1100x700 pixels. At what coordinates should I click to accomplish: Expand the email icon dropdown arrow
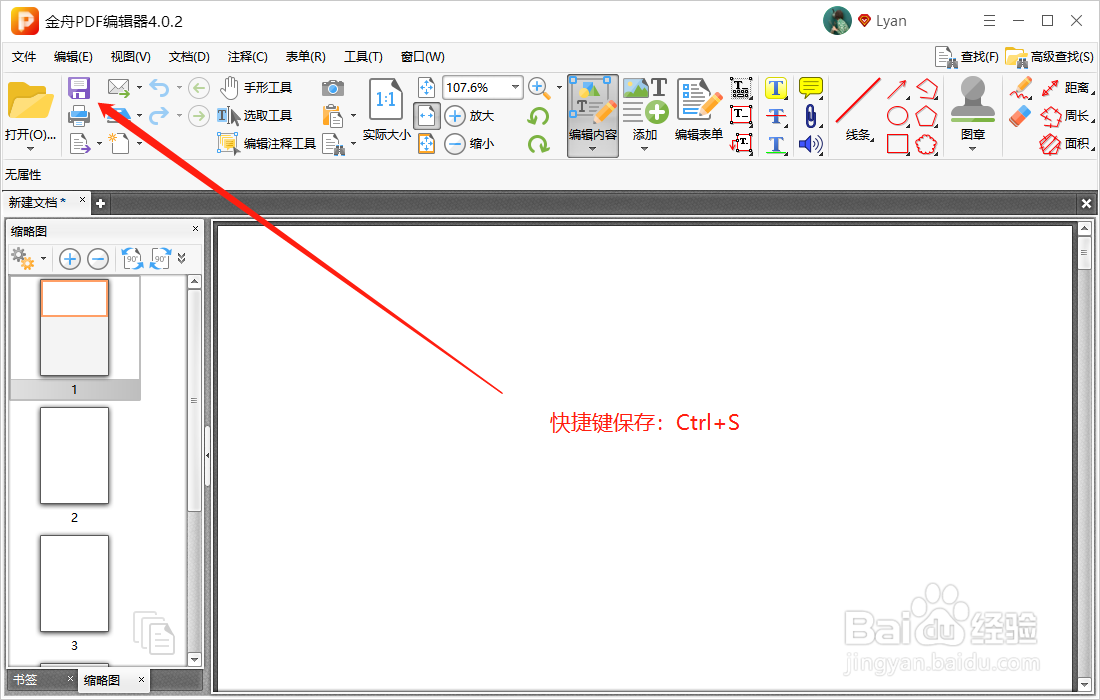pyautogui.click(x=139, y=88)
